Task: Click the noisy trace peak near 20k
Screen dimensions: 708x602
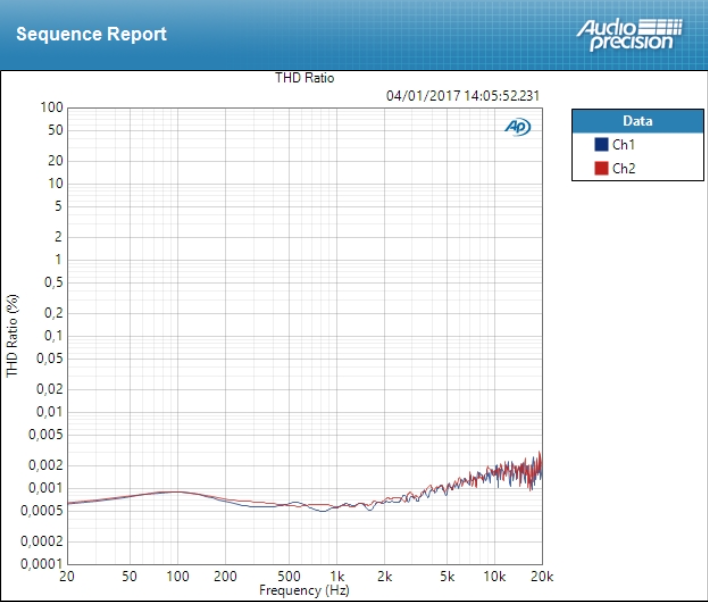Action: (x=540, y=455)
